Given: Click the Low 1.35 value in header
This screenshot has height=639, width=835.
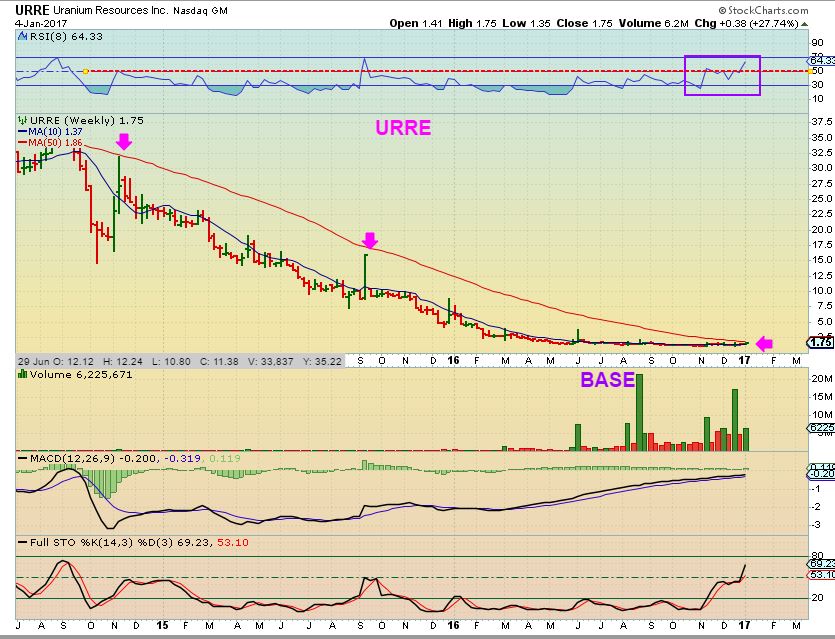Looking at the screenshot, I should pyautogui.click(x=526, y=23).
